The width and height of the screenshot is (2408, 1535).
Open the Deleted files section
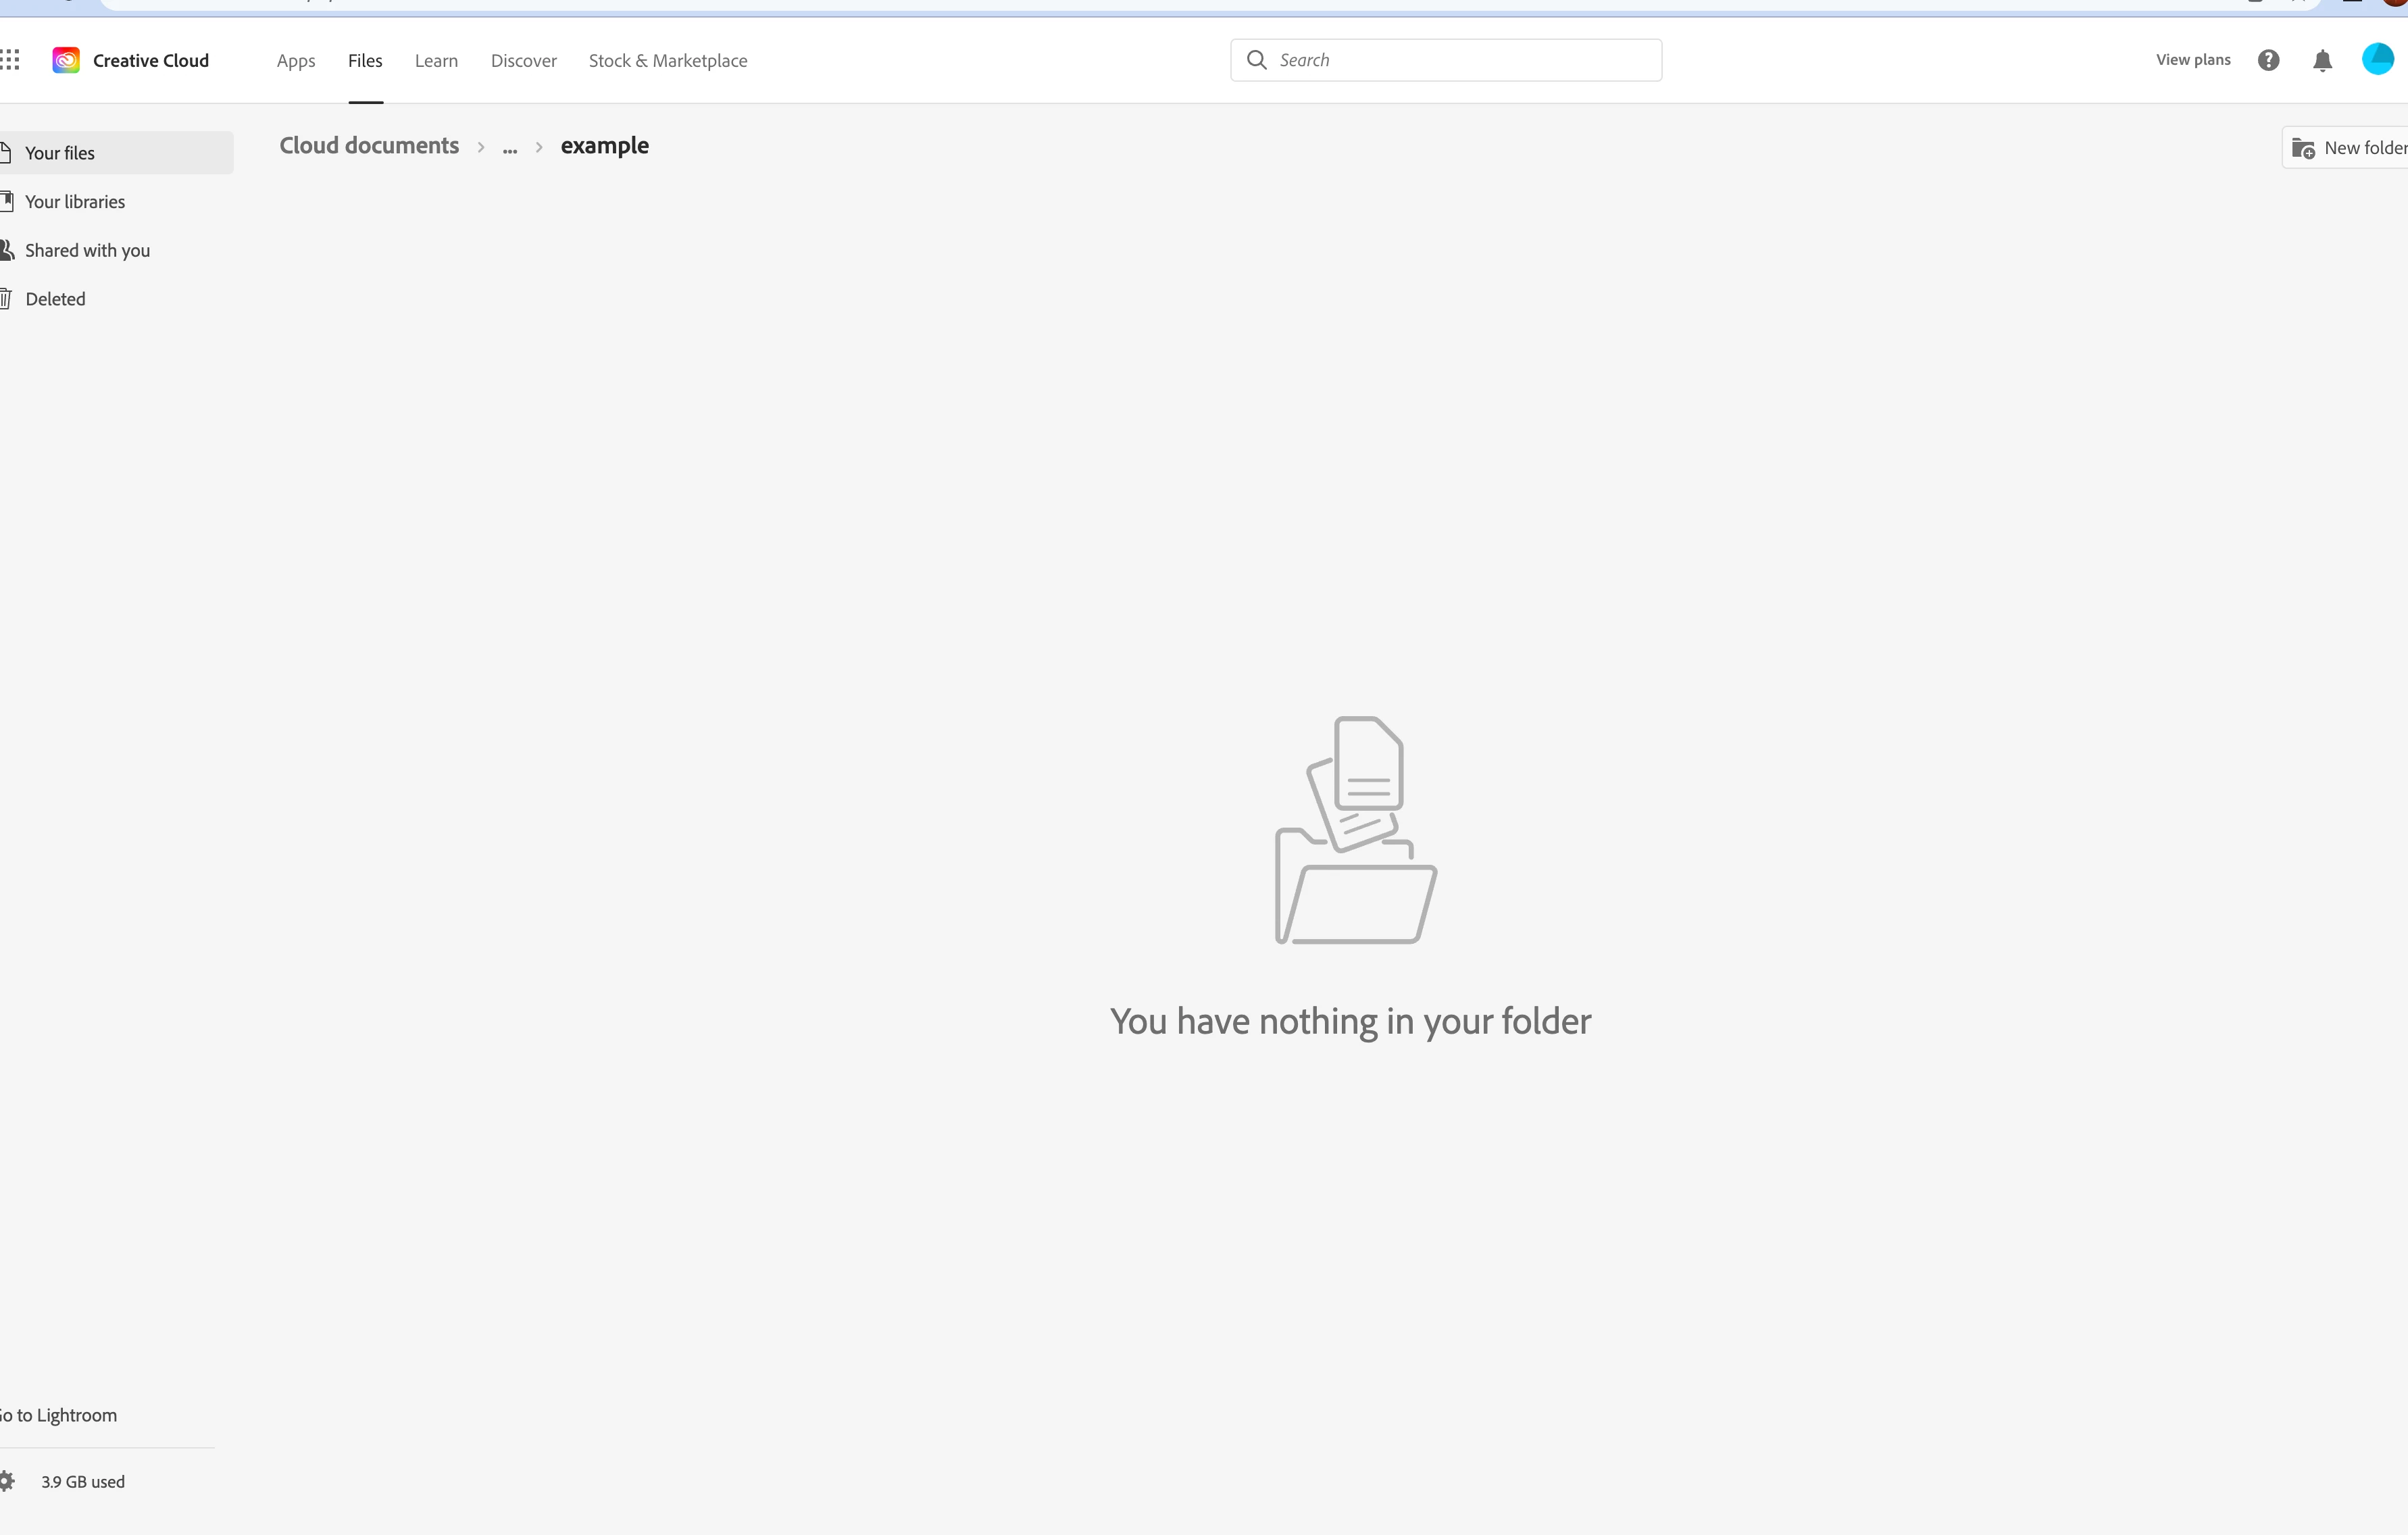[55, 299]
